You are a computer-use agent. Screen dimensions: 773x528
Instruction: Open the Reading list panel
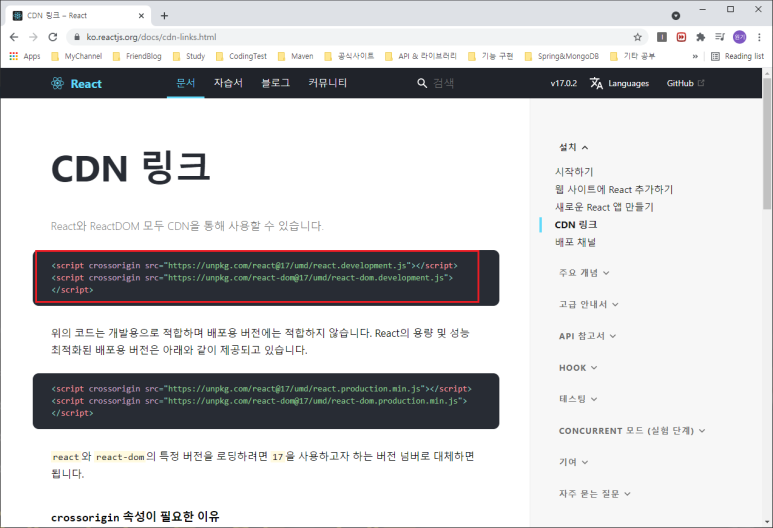pos(738,56)
